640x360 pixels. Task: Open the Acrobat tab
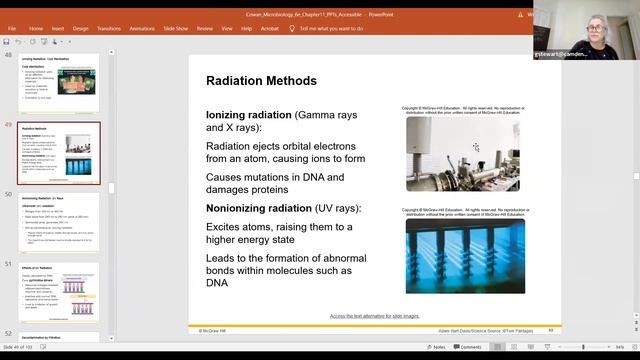pos(269,29)
